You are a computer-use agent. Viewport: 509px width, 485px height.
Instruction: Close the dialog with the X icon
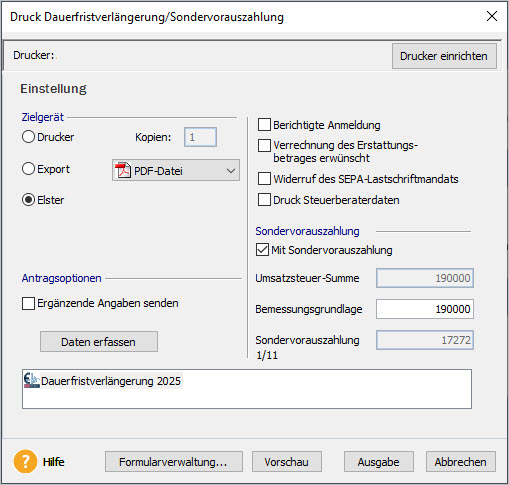point(492,16)
